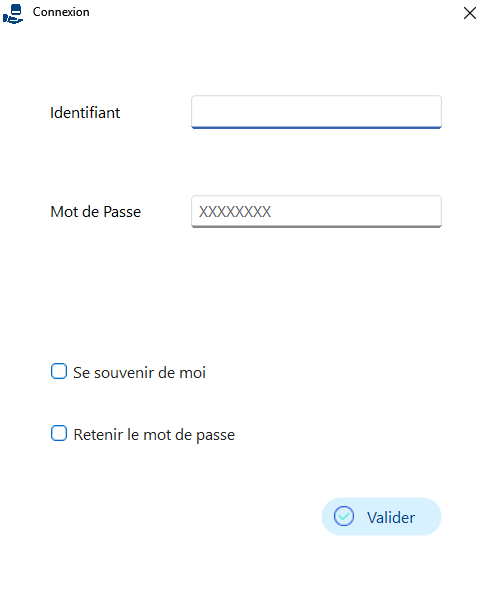Click the blue underline of the Identifiant field
This screenshot has height=609, width=487.
coord(316,127)
